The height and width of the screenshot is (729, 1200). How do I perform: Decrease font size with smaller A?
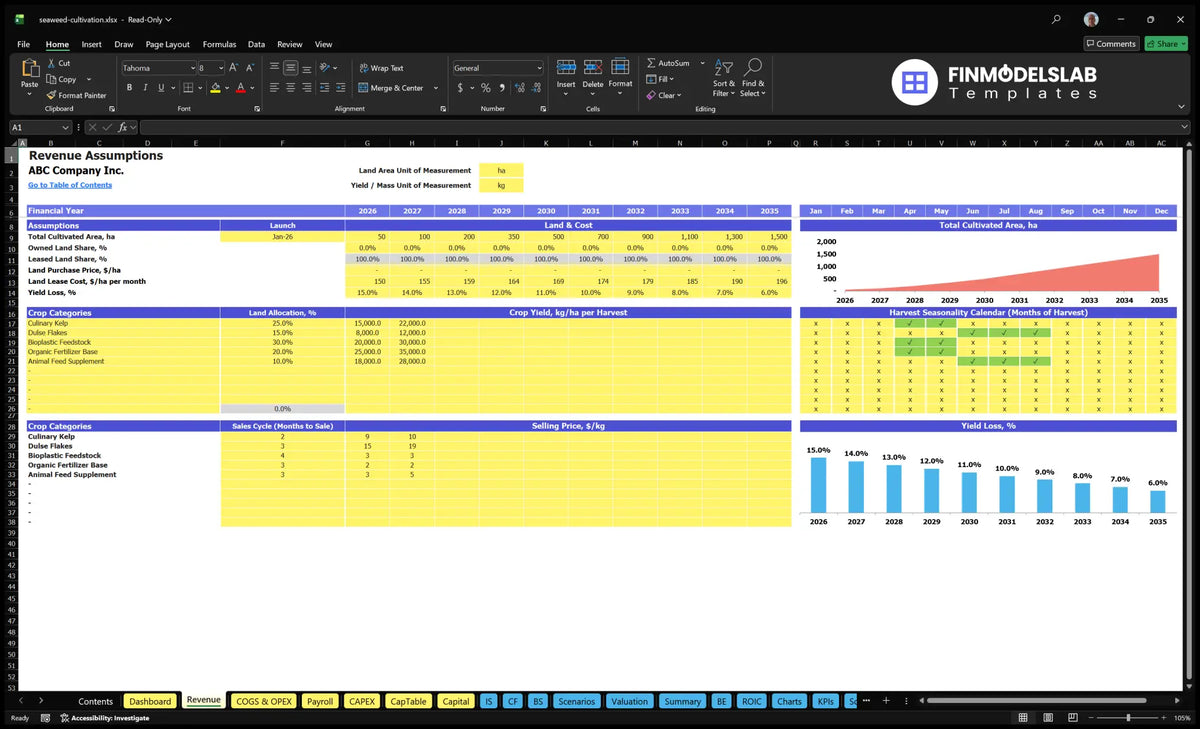249,68
